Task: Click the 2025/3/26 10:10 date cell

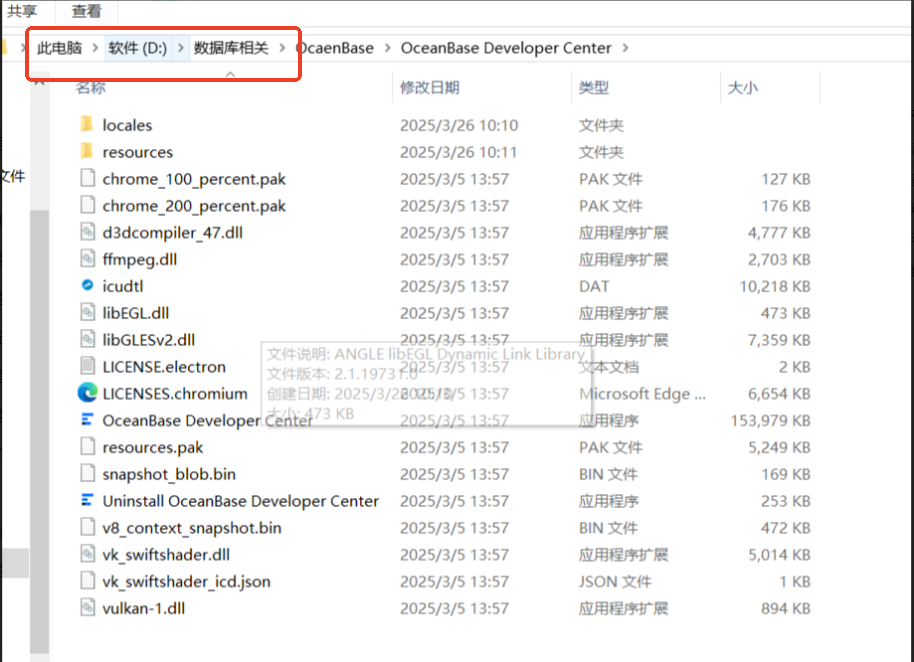Action: 459,125
